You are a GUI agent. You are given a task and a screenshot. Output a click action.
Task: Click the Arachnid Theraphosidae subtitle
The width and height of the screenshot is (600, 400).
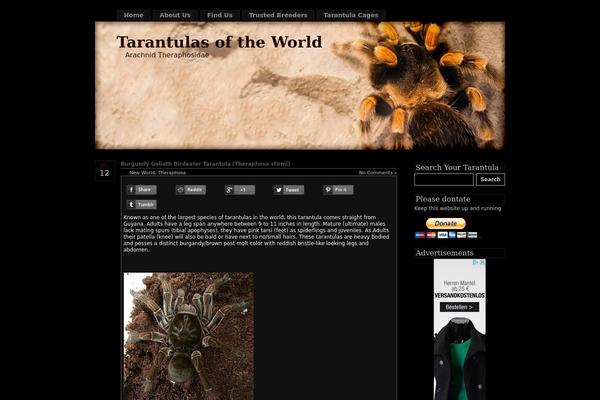[x=167, y=55]
